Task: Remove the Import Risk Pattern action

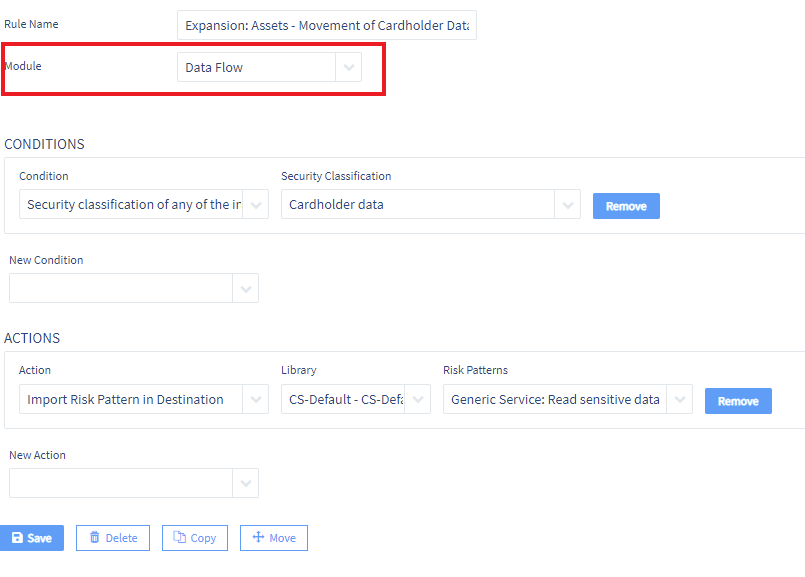Action: [x=738, y=400]
